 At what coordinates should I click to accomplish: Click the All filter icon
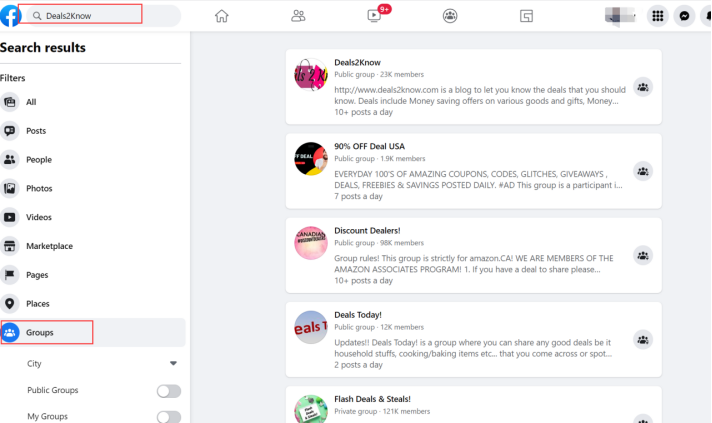coord(10,102)
